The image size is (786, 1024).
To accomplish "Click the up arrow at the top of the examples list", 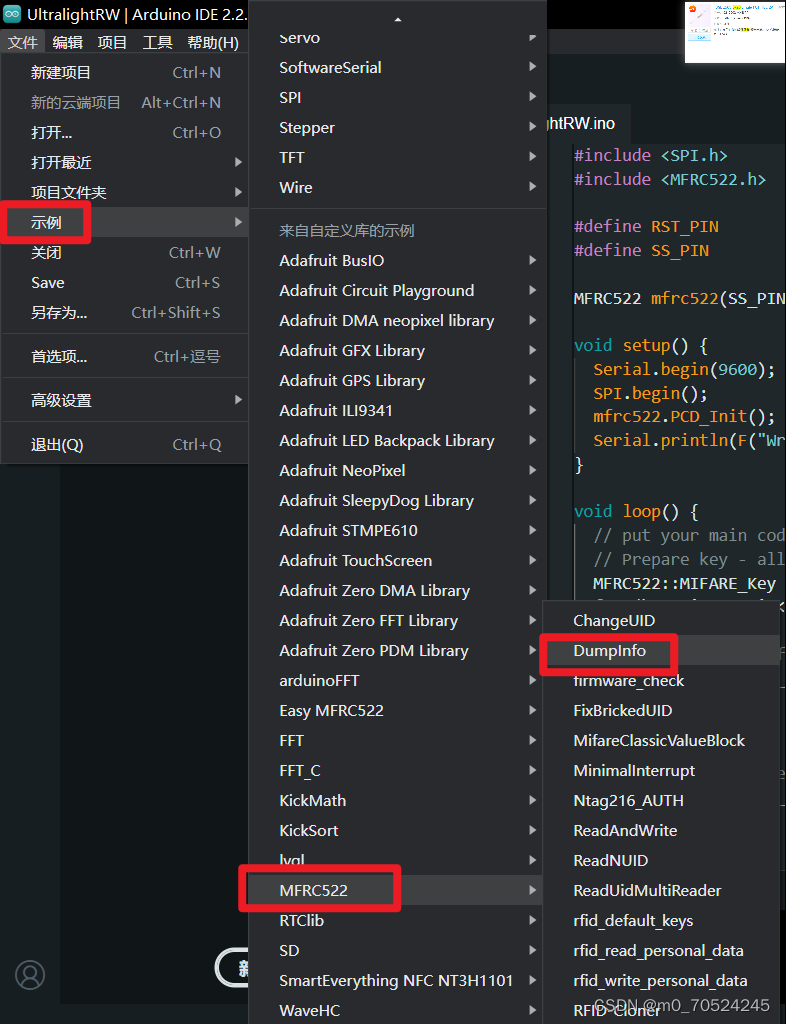I will click(x=398, y=20).
